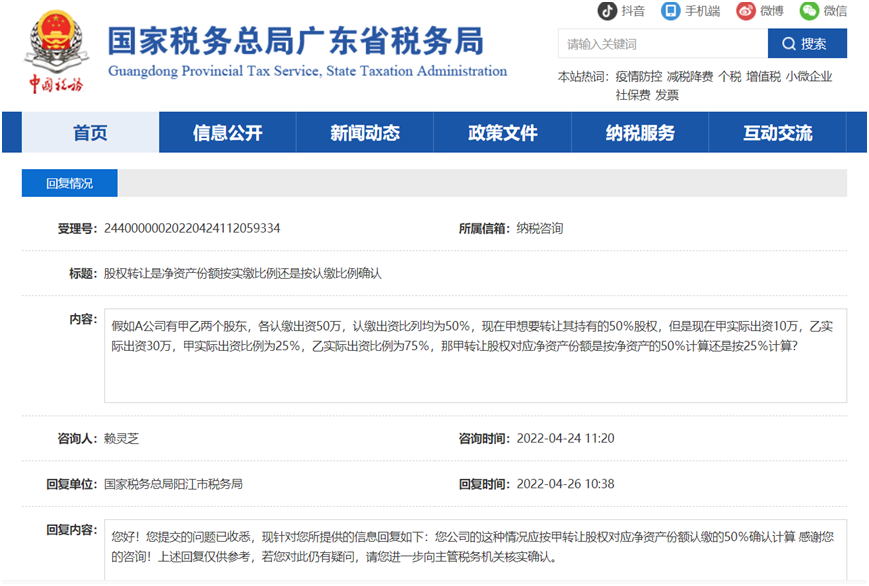Click the Weibo (微博) icon
869x586 pixels.
747,12
